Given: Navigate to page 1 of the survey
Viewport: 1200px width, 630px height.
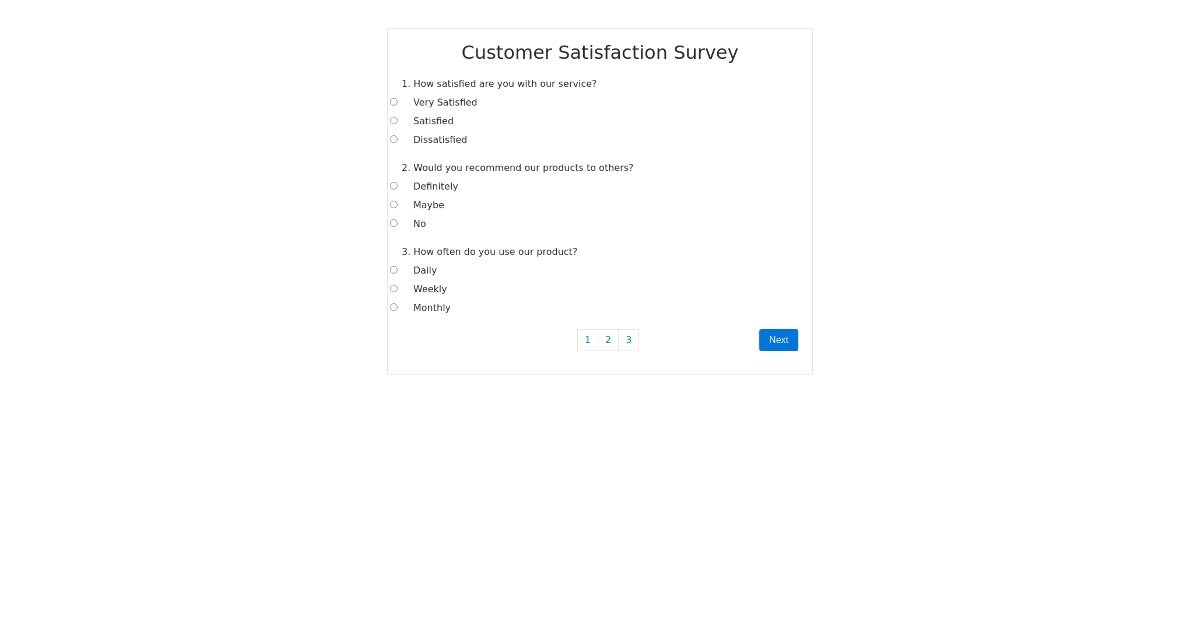Looking at the screenshot, I should coord(587,339).
